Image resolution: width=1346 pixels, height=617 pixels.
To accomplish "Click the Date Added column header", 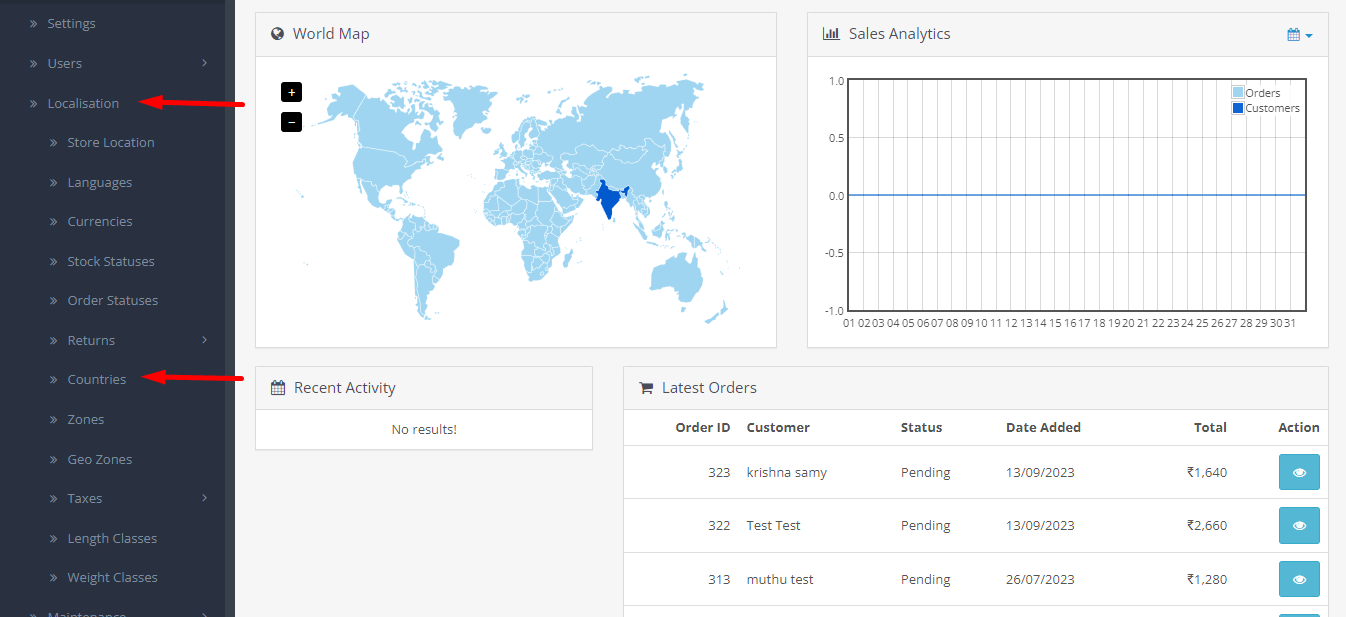I will click(x=1043, y=427).
